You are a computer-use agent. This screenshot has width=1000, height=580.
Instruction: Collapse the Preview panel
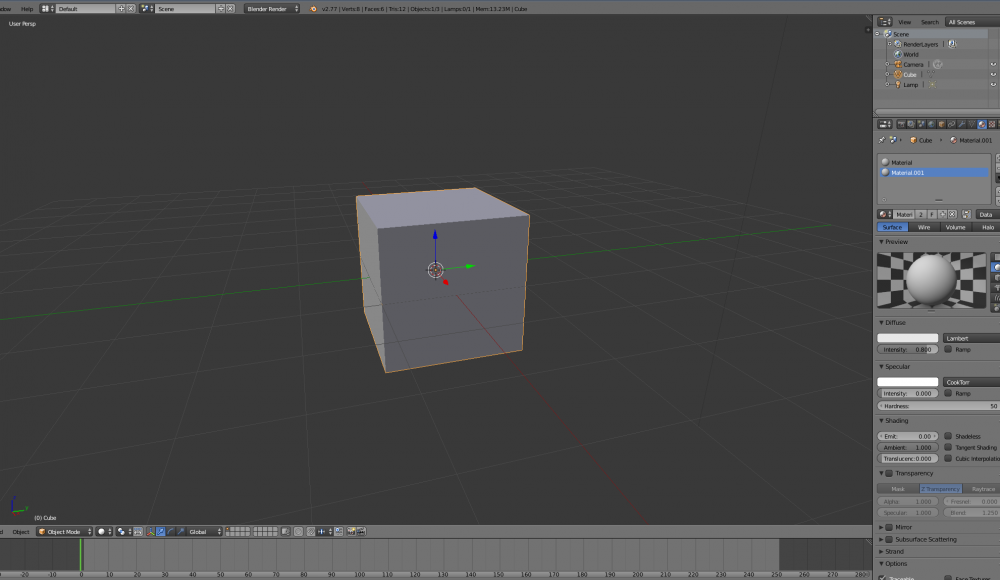click(x=881, y=242)
